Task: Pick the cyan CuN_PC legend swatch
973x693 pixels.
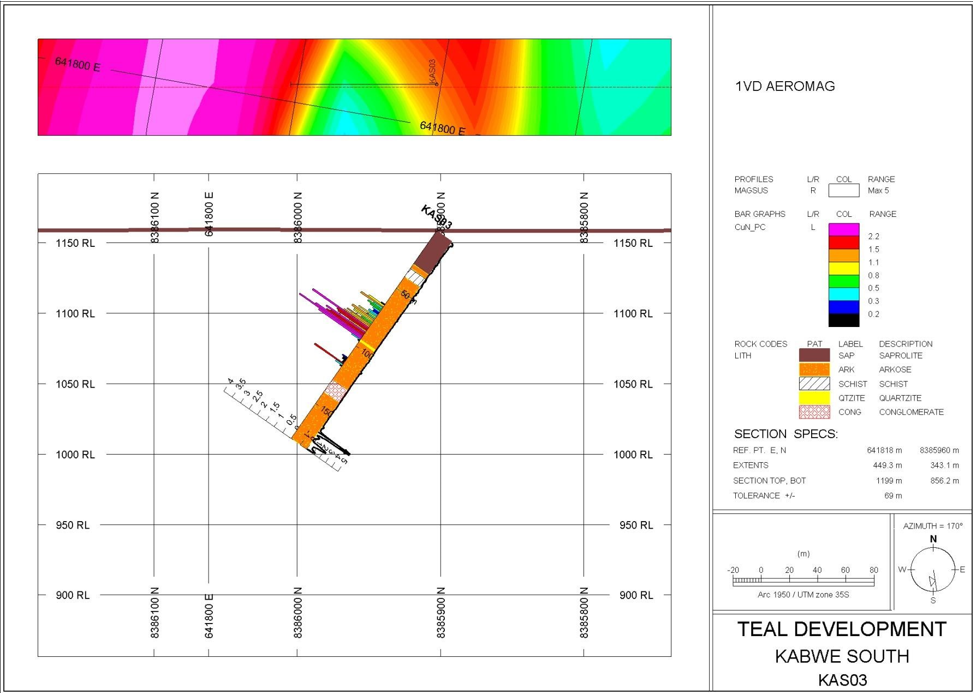Action: pyautogui.click(x=844, y=295)
